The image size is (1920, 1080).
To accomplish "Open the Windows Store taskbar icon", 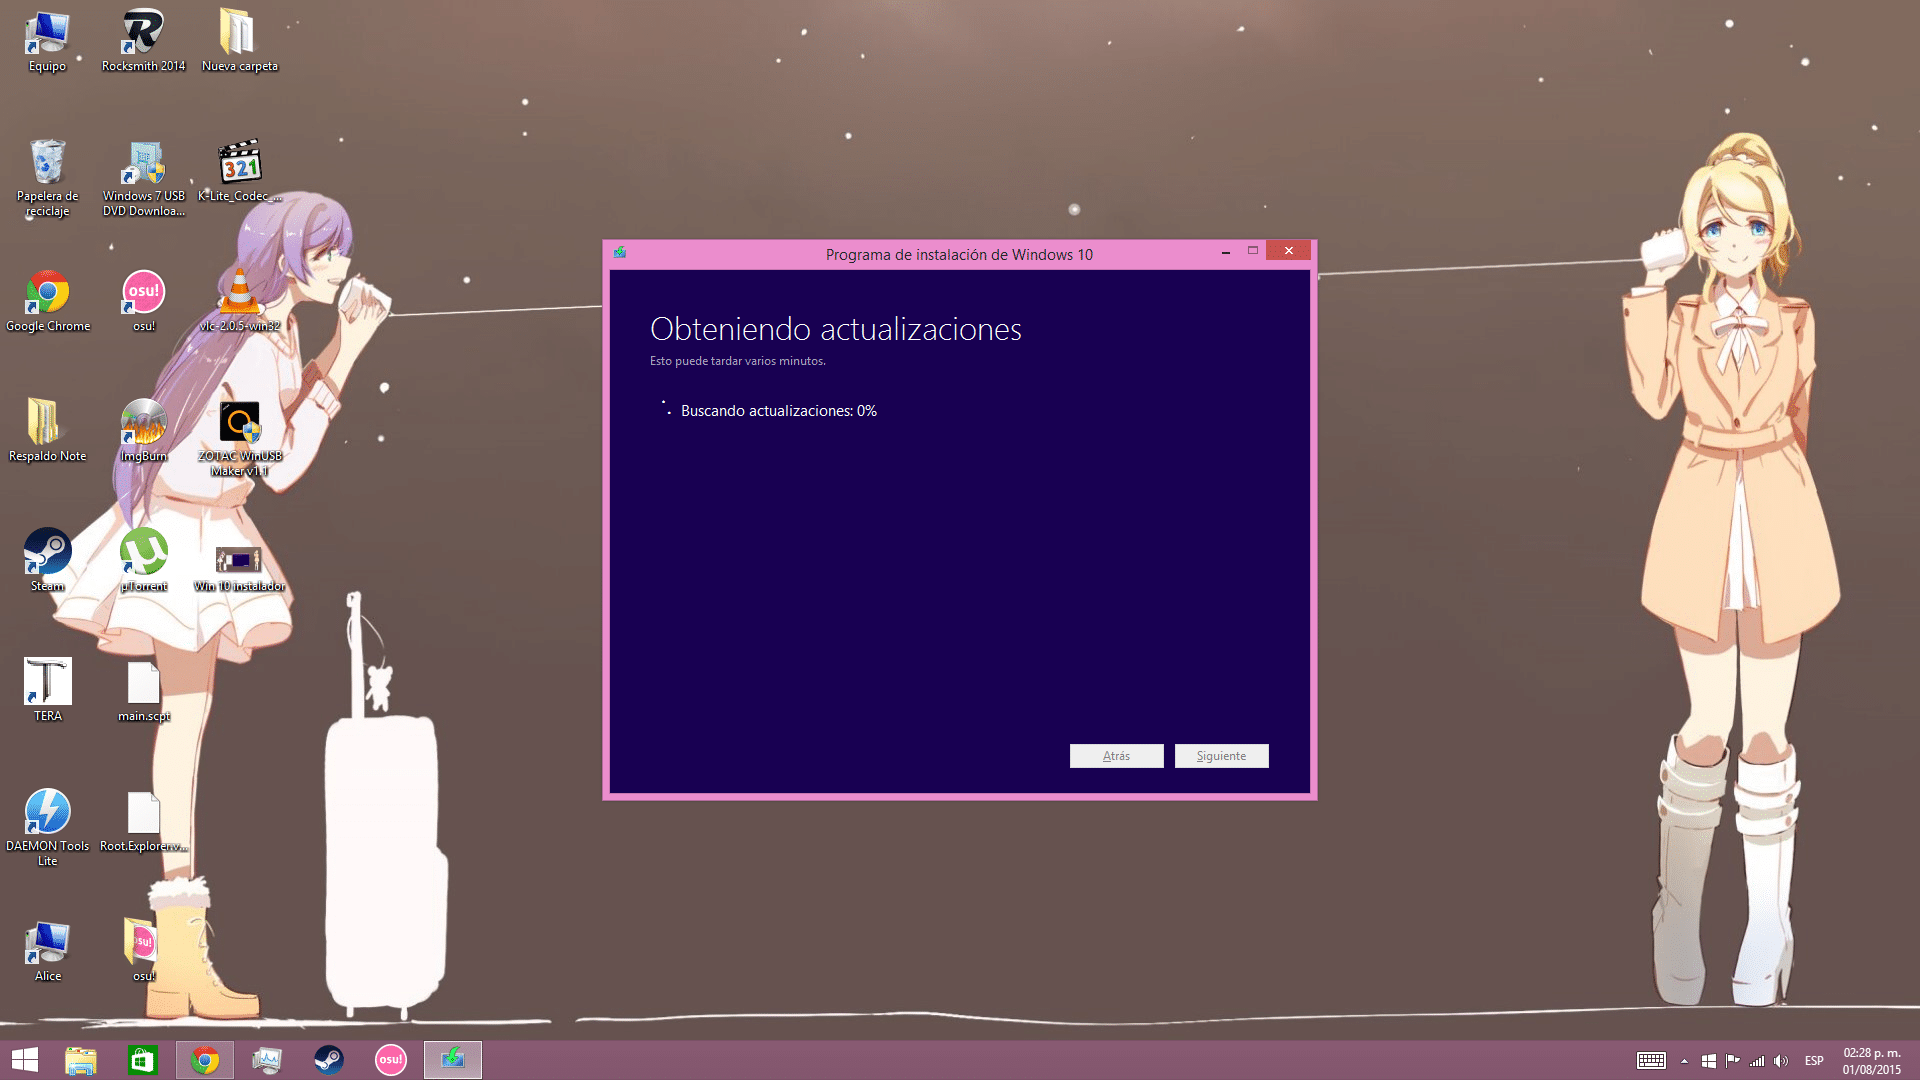I will coord(142,1060).
